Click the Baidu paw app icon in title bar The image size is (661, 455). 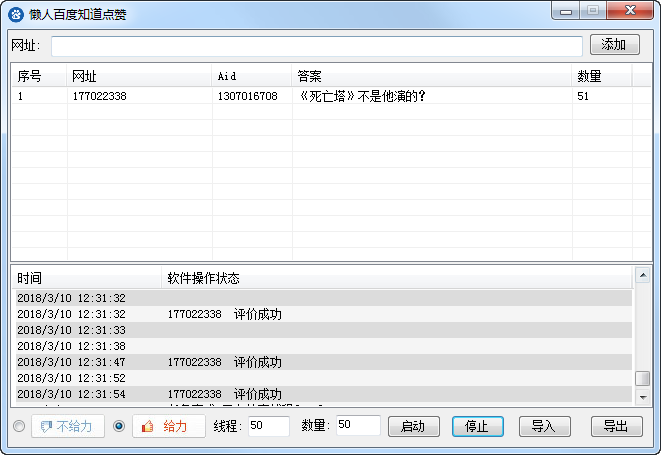point(16,14)
